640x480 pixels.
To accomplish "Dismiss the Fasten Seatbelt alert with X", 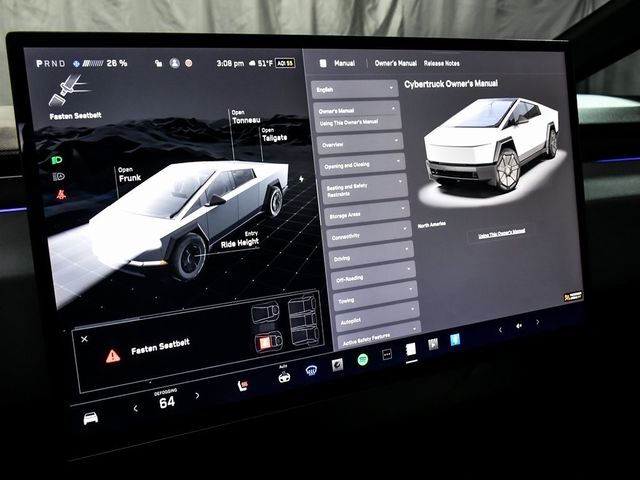I will [84, 339].
